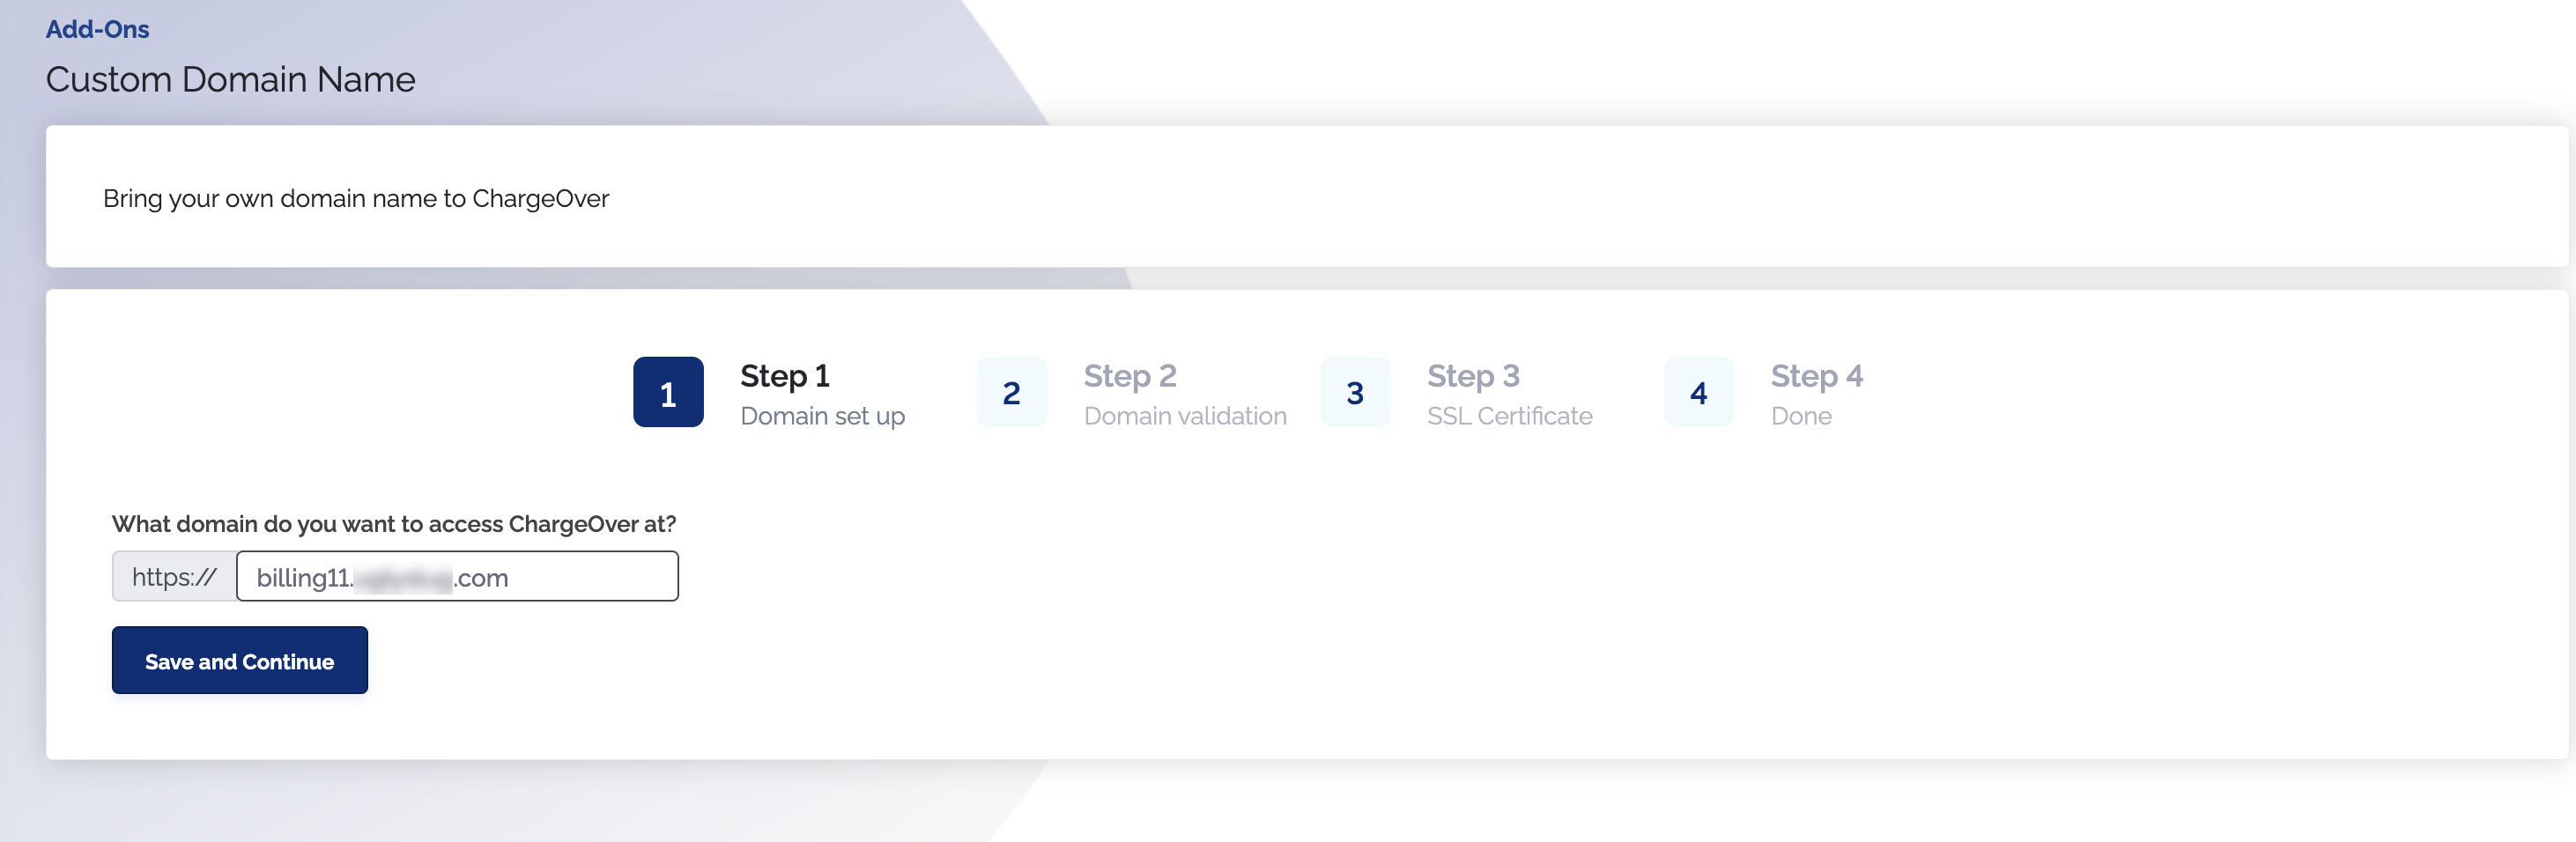Click Bring your own domain description text
Image resolution: width=2576 pixels, height=842 pixels.
(356, 198)
